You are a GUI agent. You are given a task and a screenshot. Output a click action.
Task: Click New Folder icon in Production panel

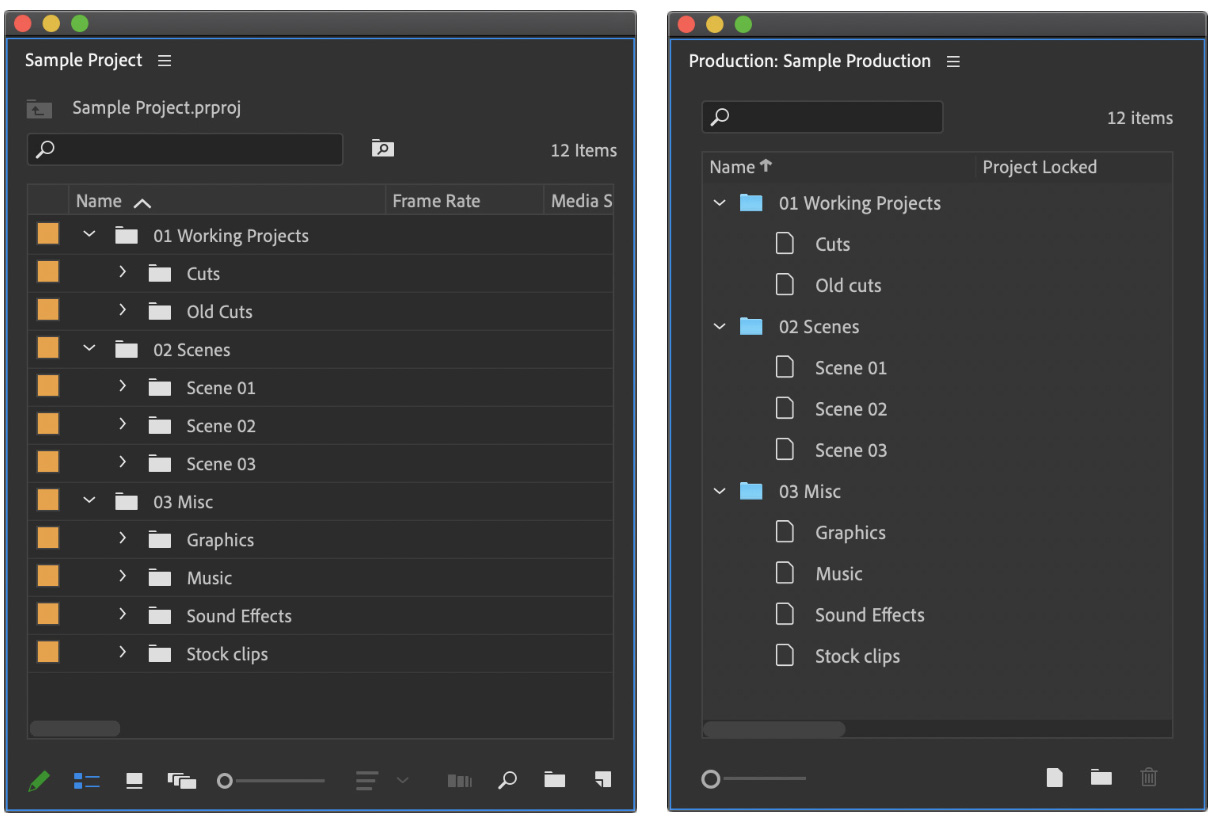pos(1101,777)
